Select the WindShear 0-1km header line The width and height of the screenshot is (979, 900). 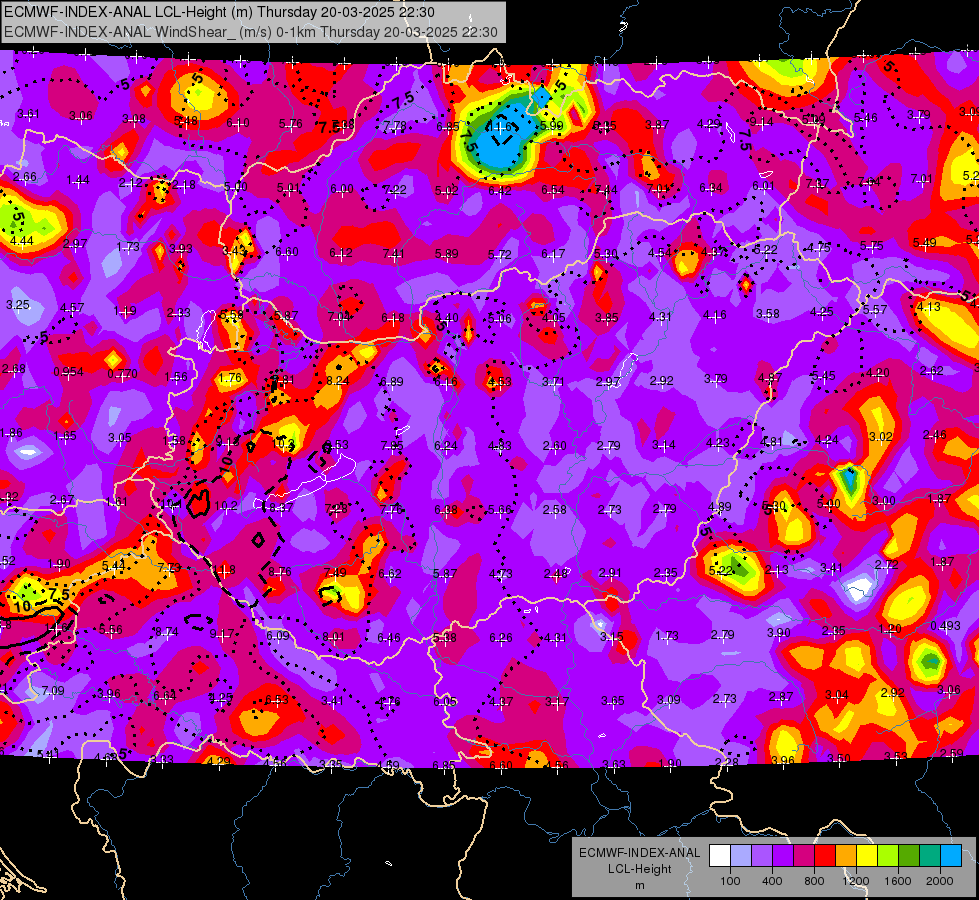250,32
